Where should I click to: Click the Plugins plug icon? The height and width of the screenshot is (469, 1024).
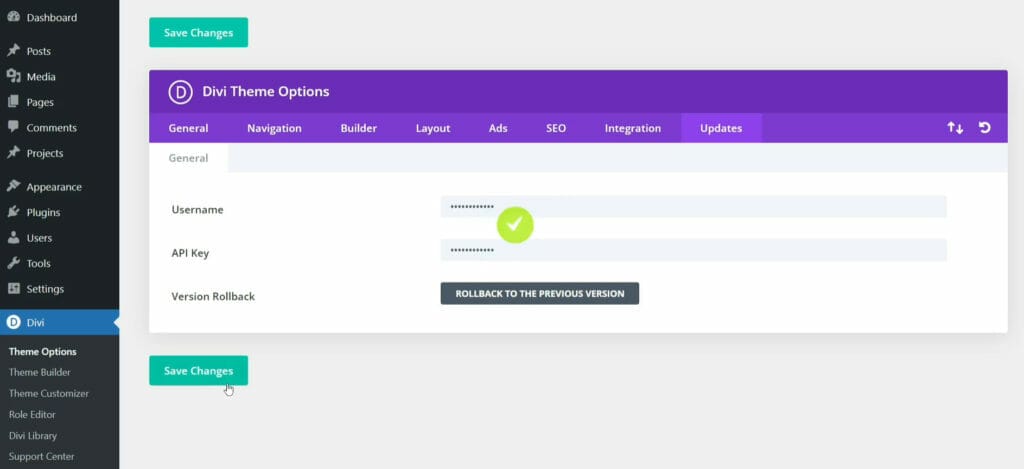(13, 212)
